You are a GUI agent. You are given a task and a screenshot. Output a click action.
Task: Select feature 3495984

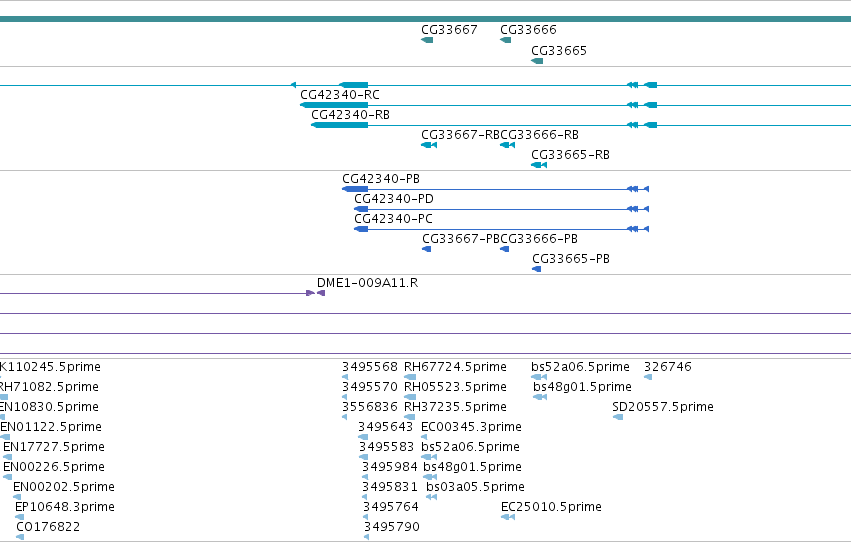[390, 468]
